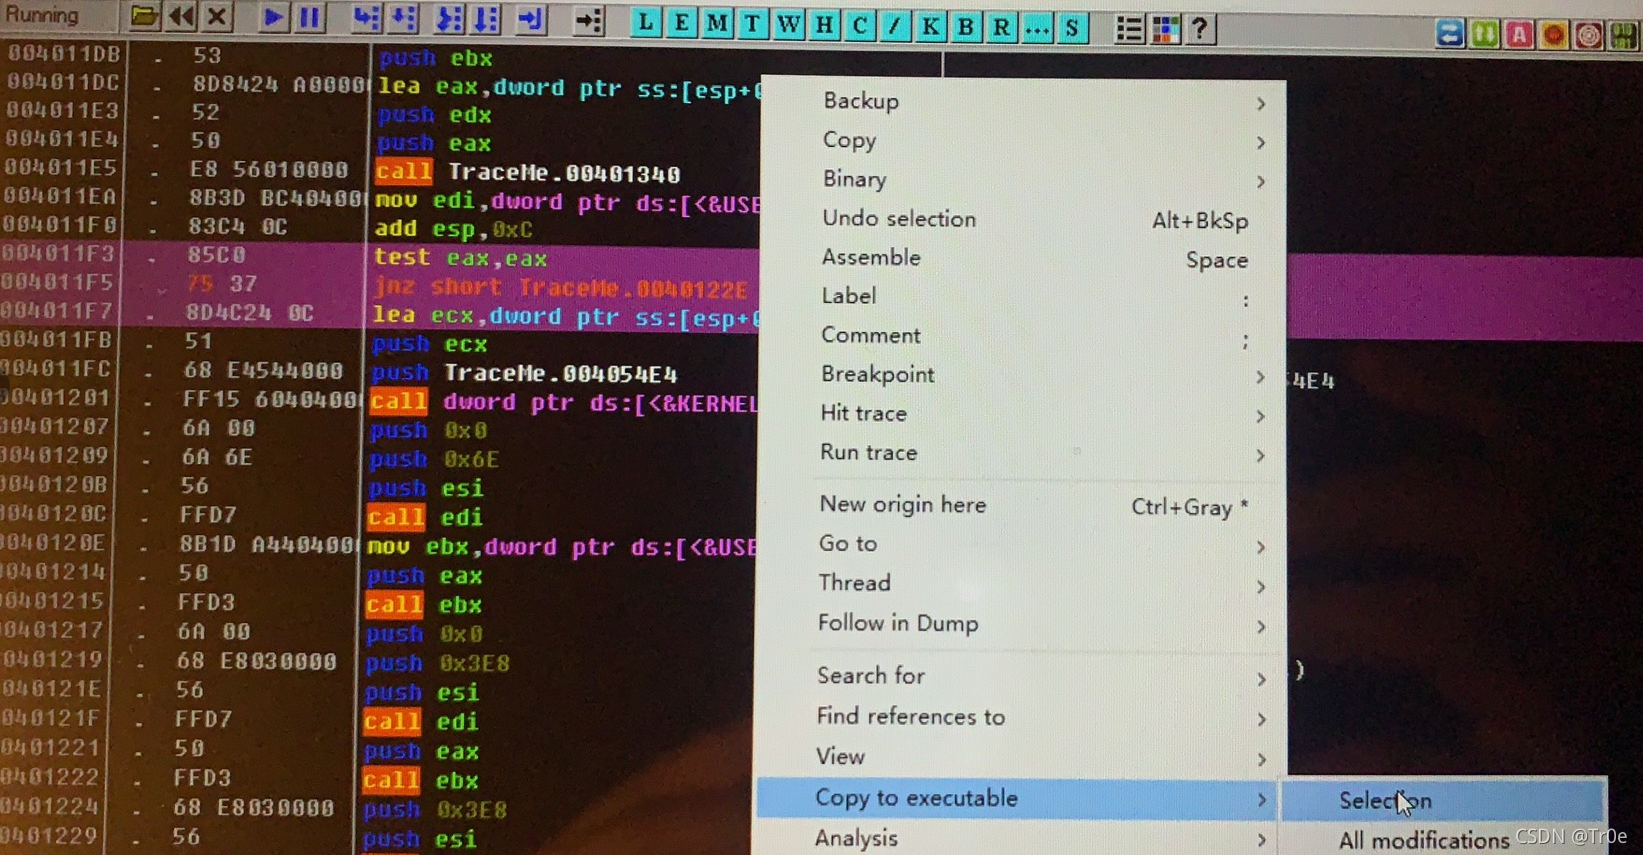Expand the Thread submenu
Image resolution: width=1643 pixels, height=855 pixels.
click(x=1023, y=584)
